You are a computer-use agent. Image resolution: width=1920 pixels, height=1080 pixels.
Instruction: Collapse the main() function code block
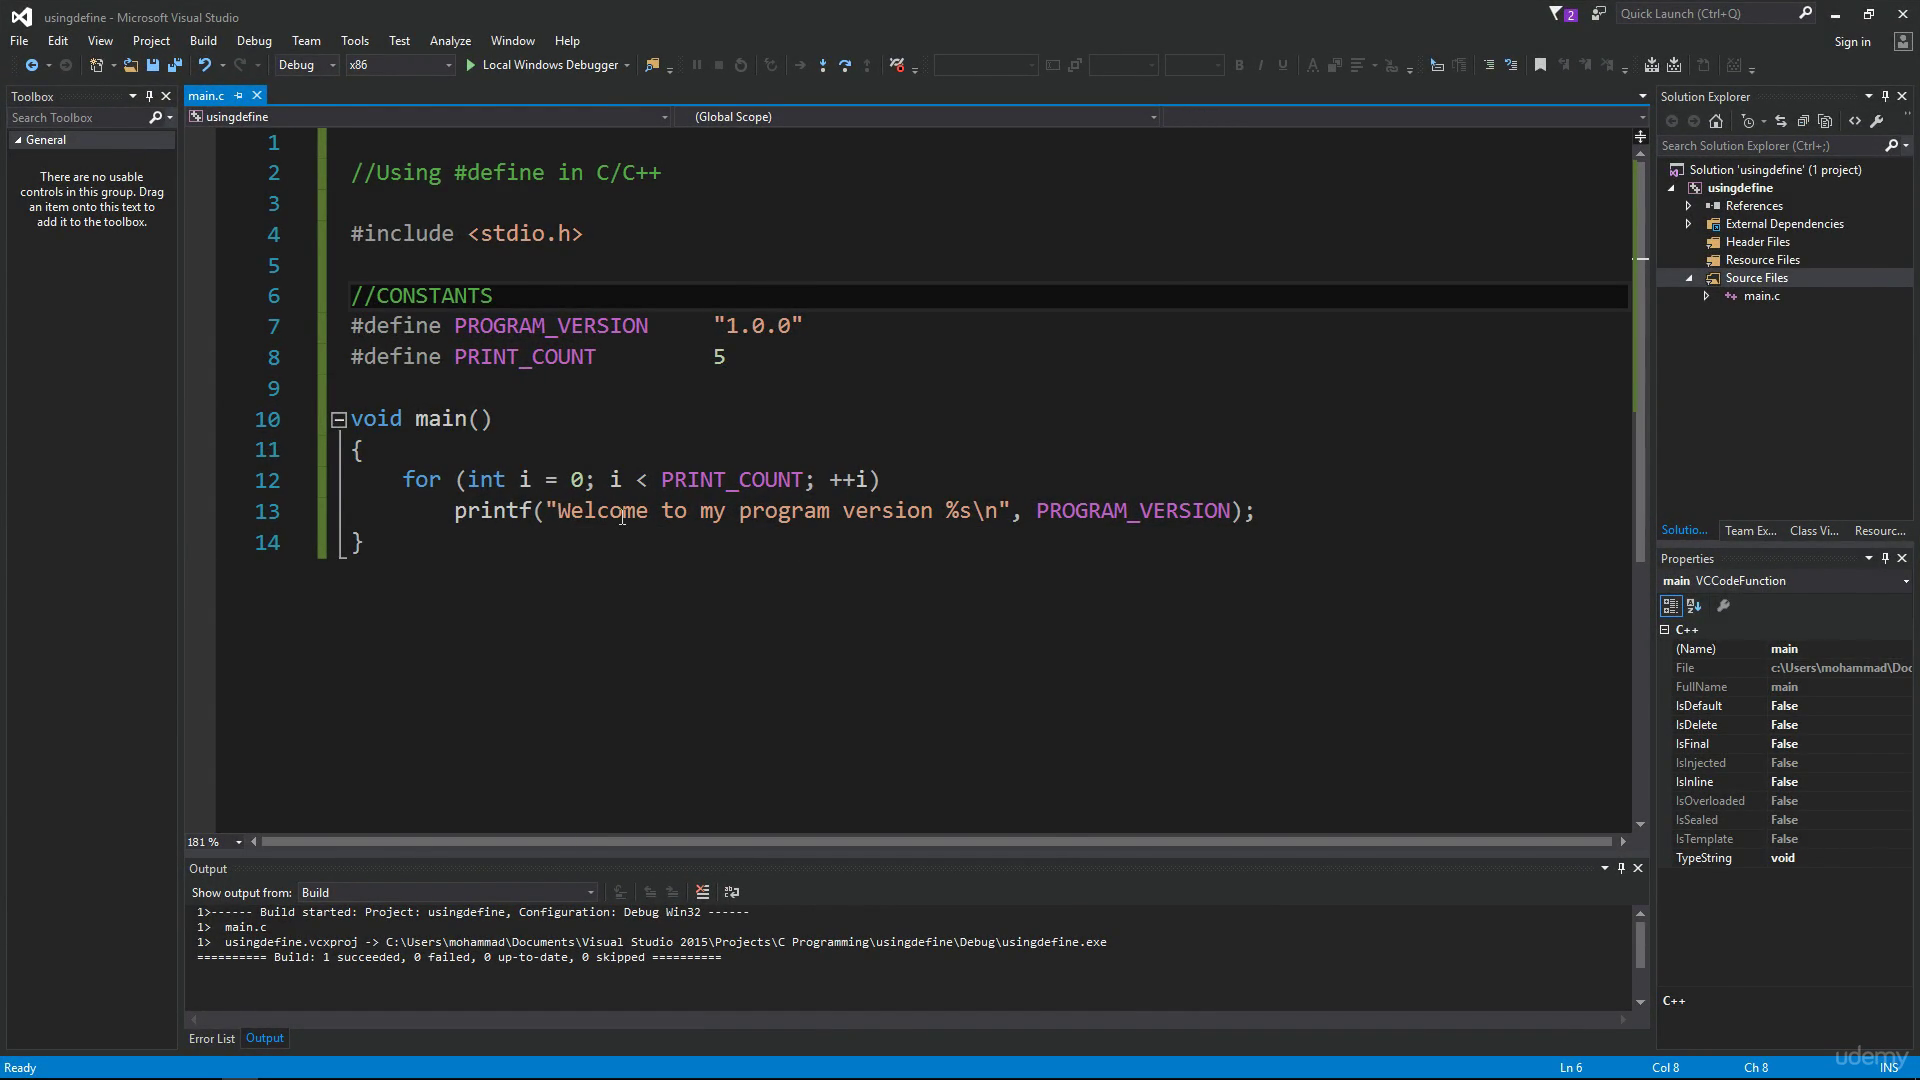(x=339, y=420)
